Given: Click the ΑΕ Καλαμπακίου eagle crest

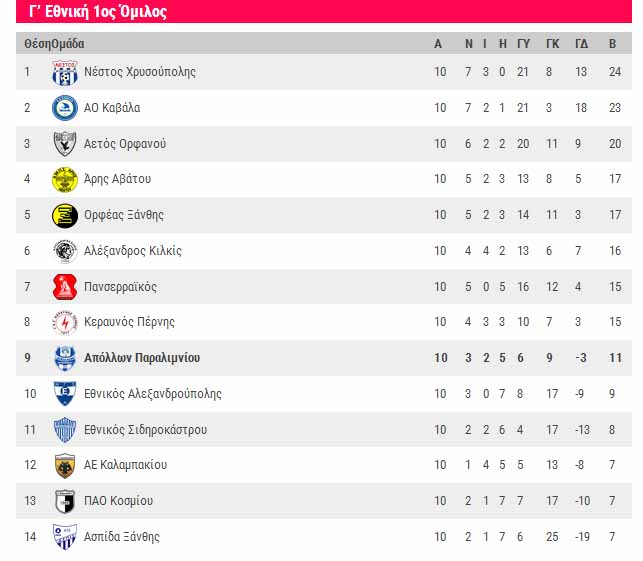Looking at the screenshot, I should point(65,465).
